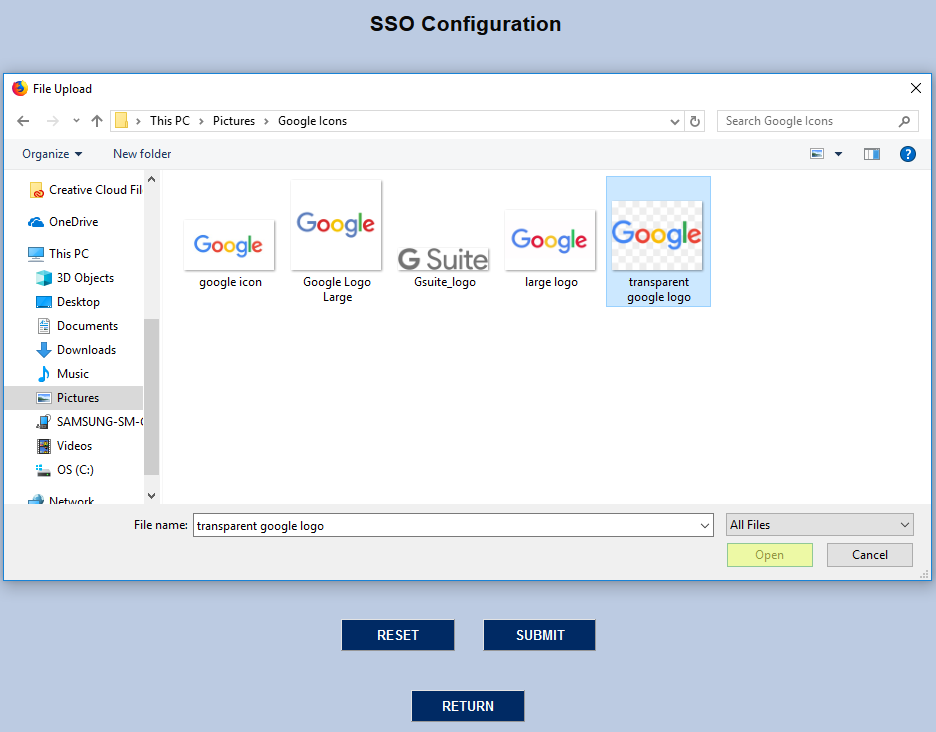
Task: Open the OS (C:) drive
Action: 79,469
